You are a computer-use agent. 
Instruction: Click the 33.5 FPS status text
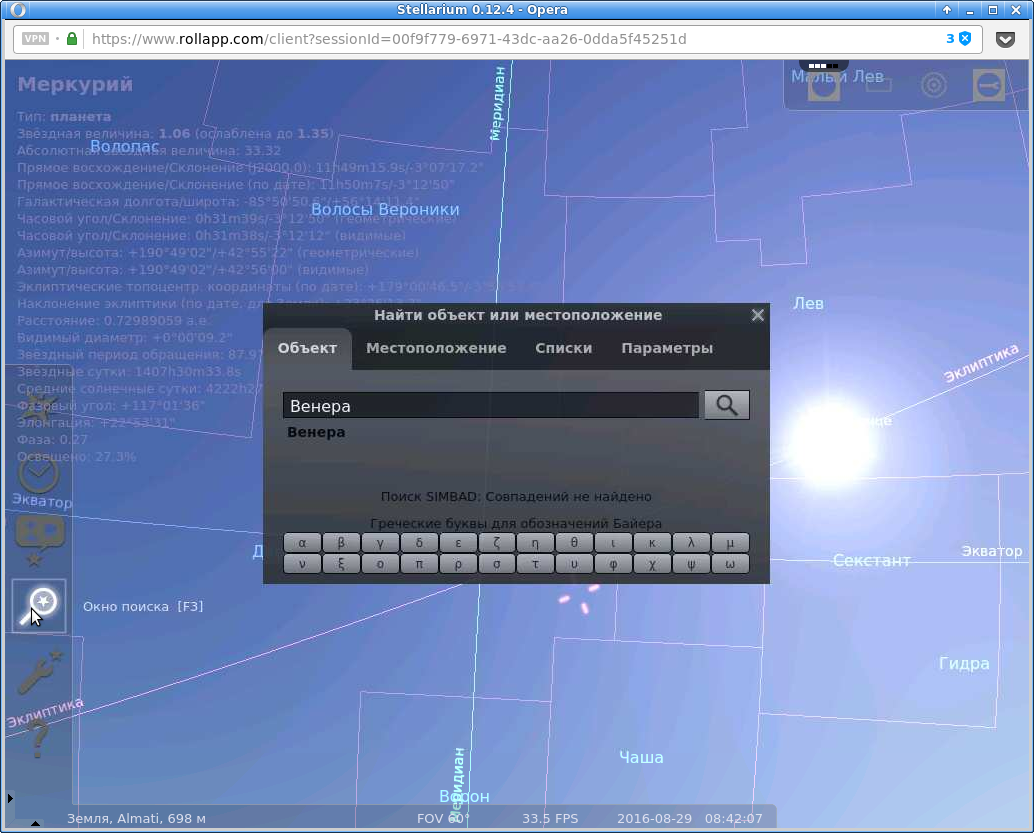(550, 818)
